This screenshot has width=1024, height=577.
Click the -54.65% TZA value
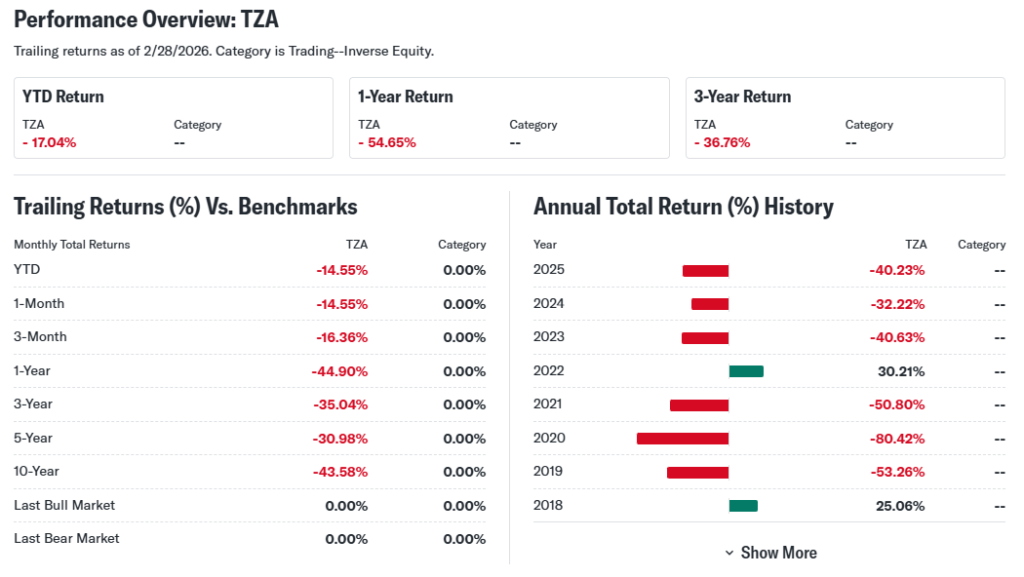coord(387,142)
